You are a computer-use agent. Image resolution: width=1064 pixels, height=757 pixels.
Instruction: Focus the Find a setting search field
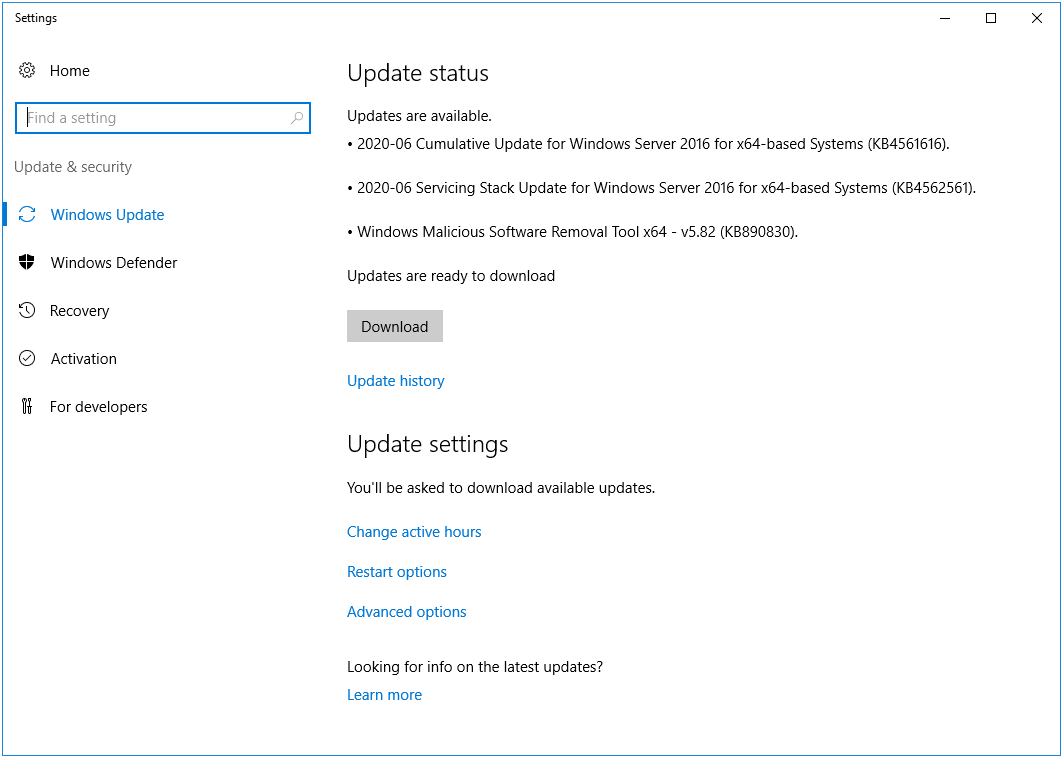coord(155,118)
